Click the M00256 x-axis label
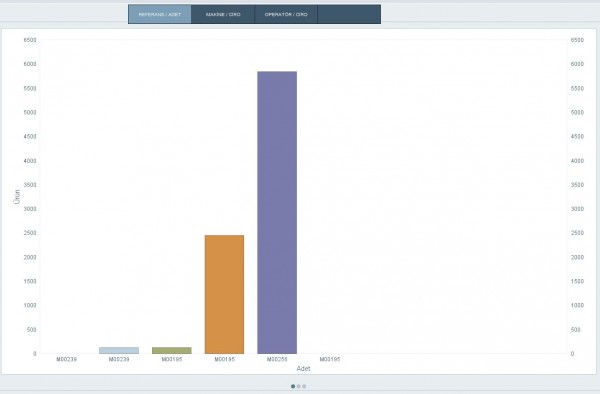The image size is (600, 394). (277, 359)
